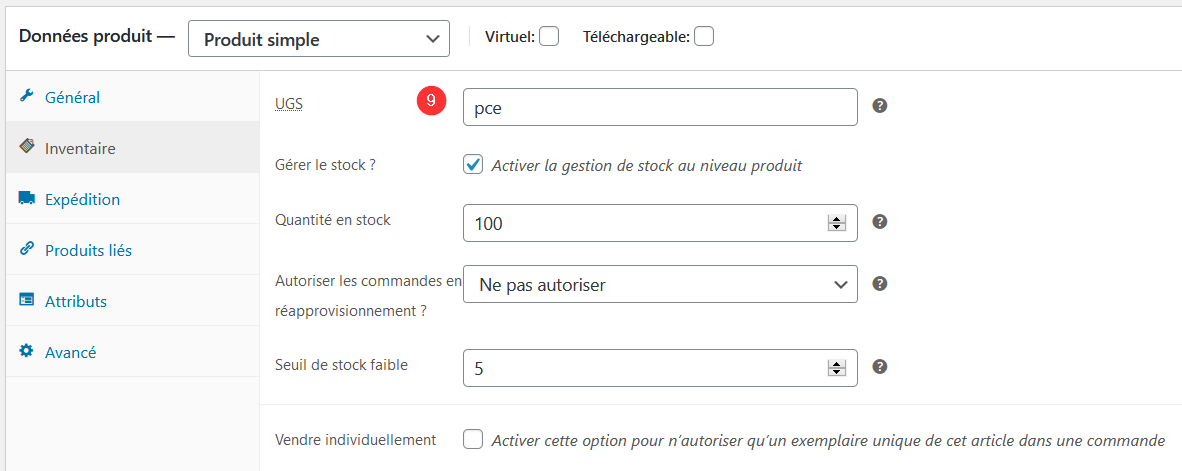This screenshot has width=1182, height=471.
Task: Click the truck icon for Expédition
Action: pyautogui.click(x=26, y=198)
